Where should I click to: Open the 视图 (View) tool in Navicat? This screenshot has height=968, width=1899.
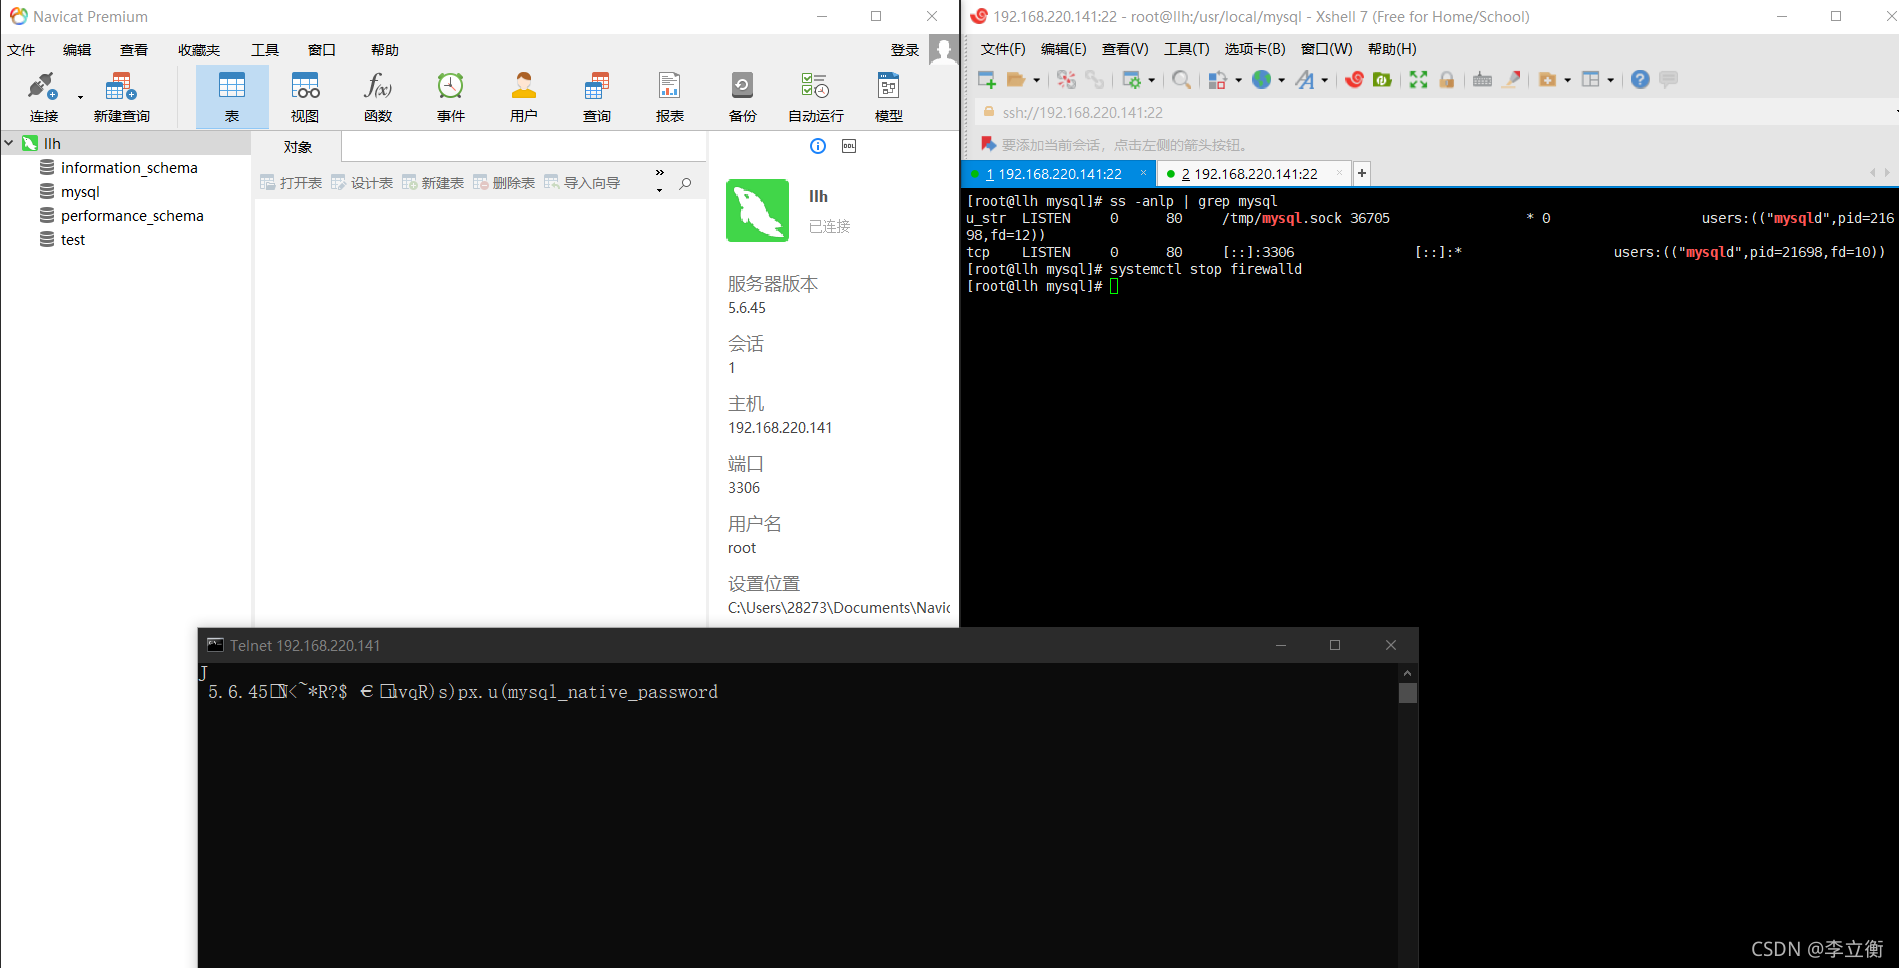coord(305,97)
